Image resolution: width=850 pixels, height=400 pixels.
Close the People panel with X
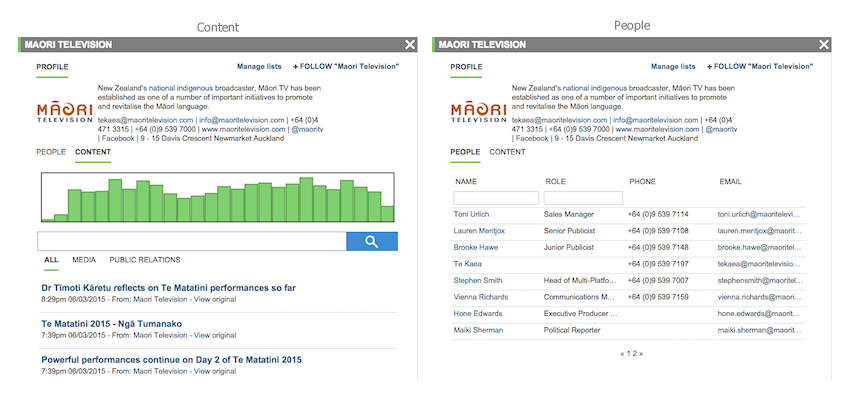[824, 44]
